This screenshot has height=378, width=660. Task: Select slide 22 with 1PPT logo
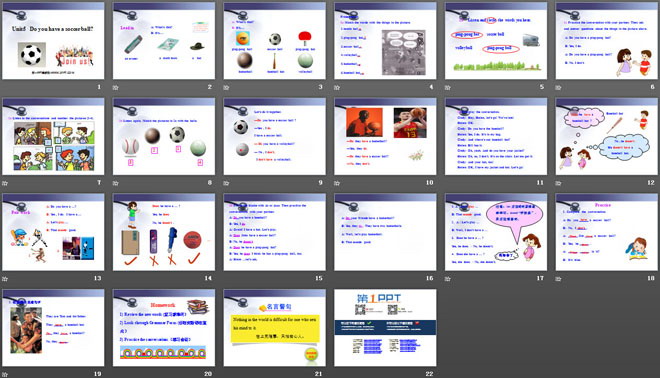tap(385, 327)
